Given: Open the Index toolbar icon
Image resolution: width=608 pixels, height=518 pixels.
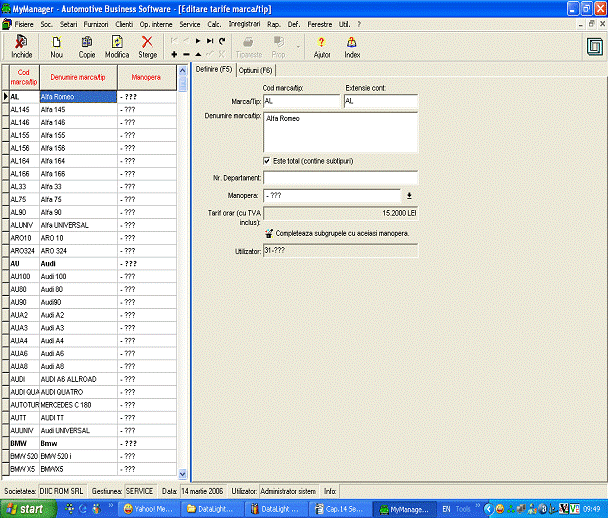Looking at the screenshot, I should coord(352,46).
